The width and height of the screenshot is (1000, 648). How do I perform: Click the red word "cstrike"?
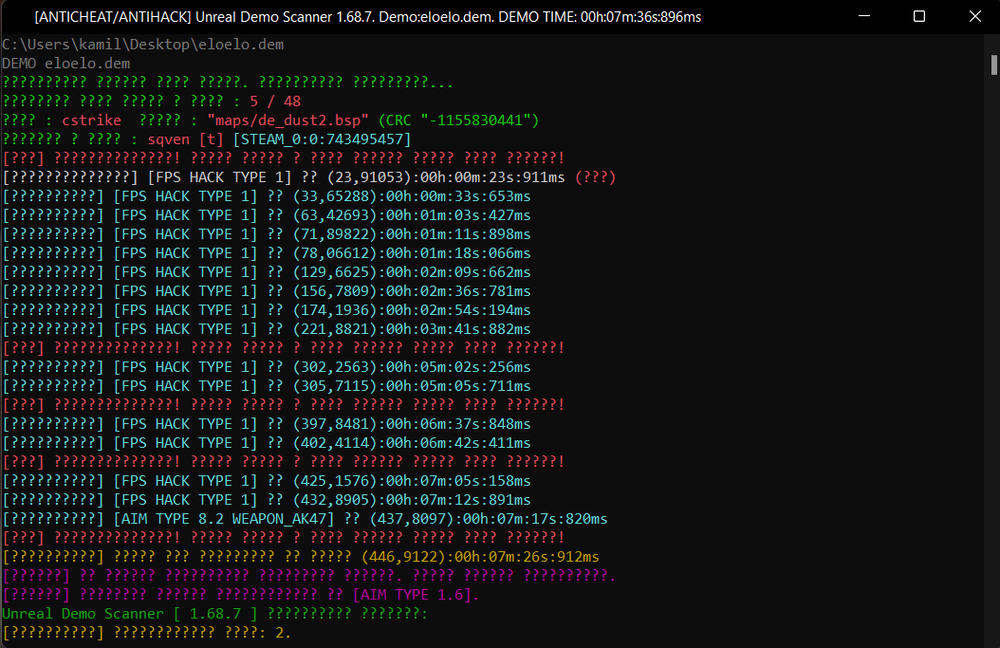tap(91, 121)
